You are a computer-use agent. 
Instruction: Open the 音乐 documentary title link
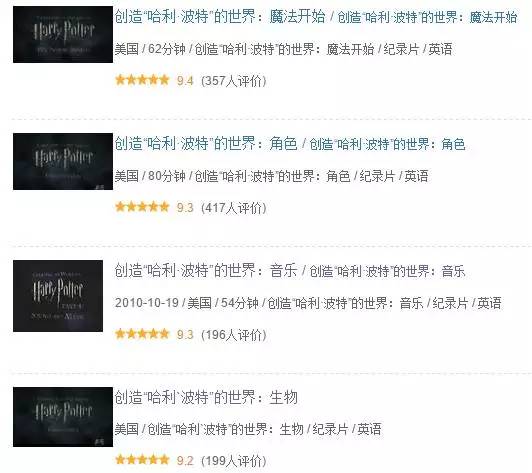point(206,270)
